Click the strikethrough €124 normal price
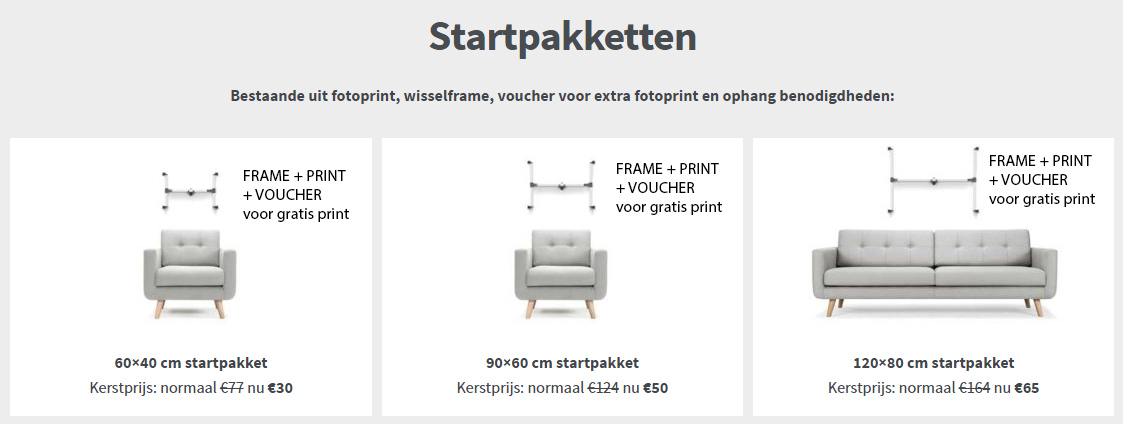 [x=603, y=388]
